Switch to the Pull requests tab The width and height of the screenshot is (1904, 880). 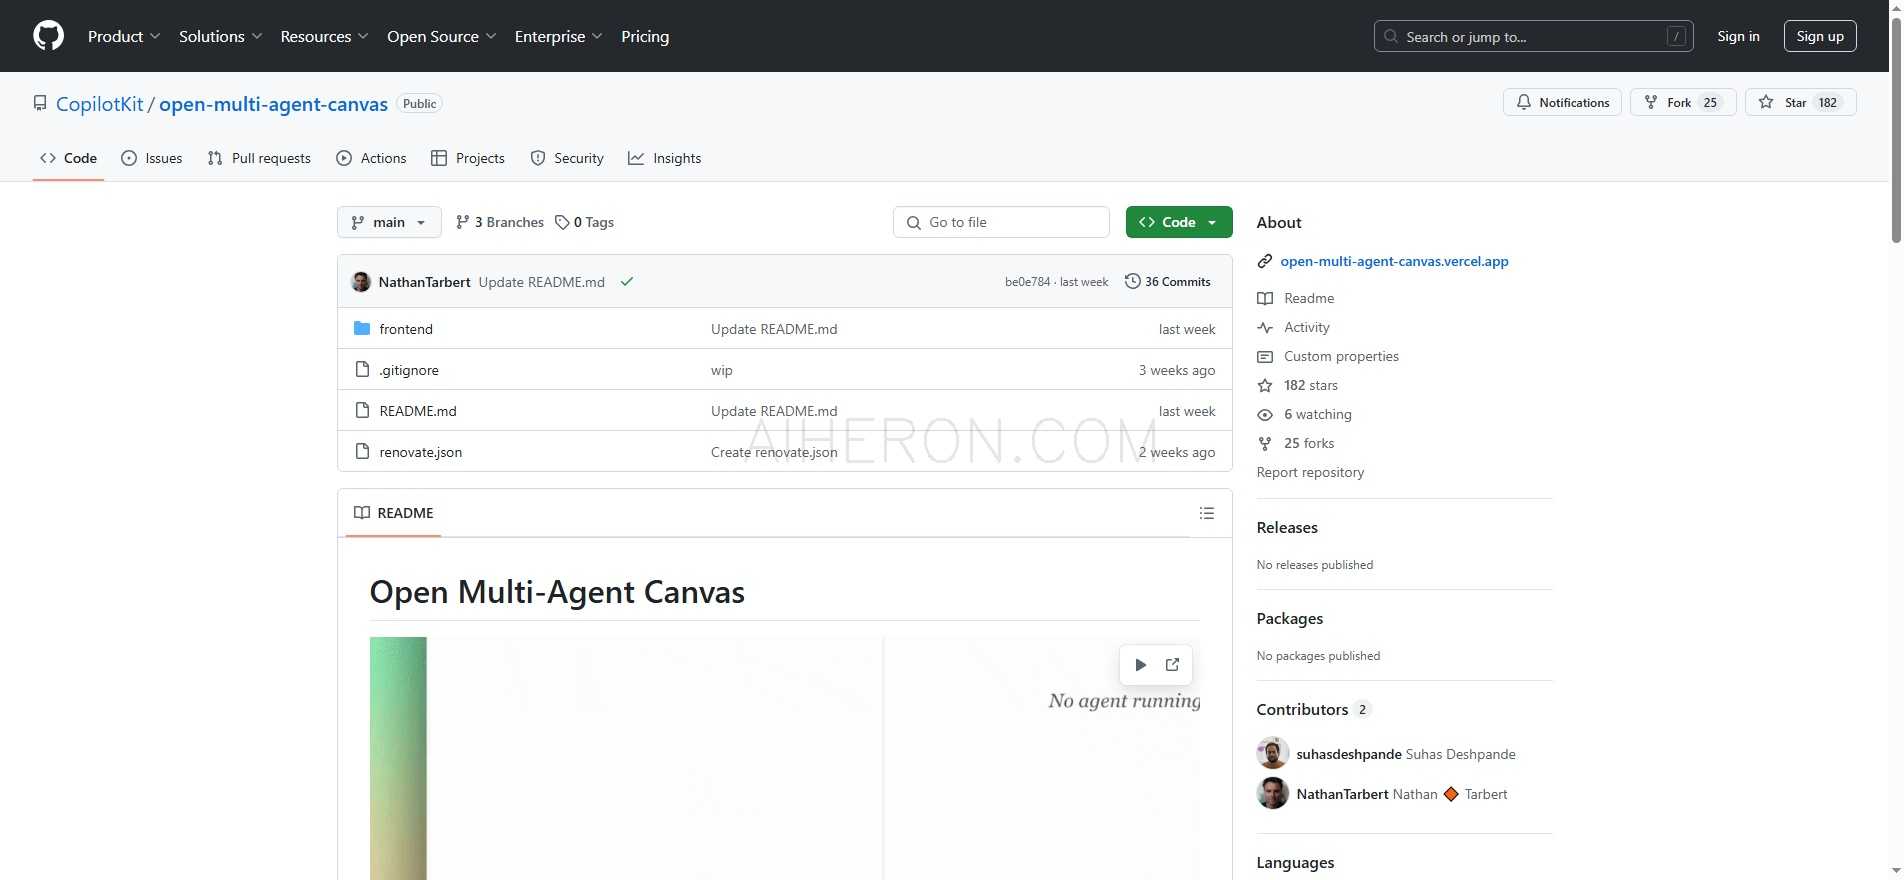pos(259,158)
